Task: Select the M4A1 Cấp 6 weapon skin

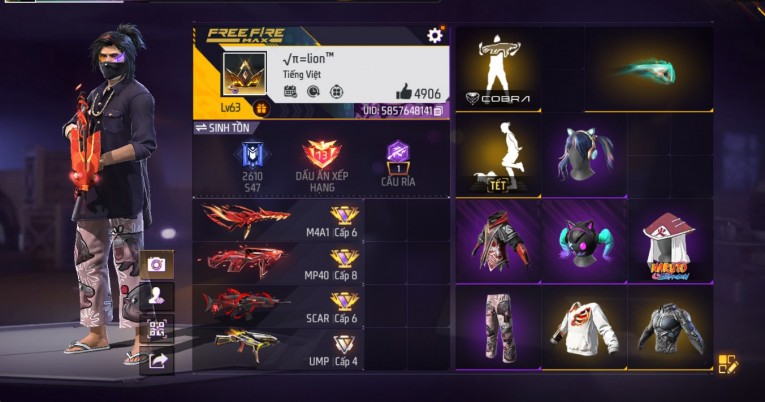Action: 278,221
